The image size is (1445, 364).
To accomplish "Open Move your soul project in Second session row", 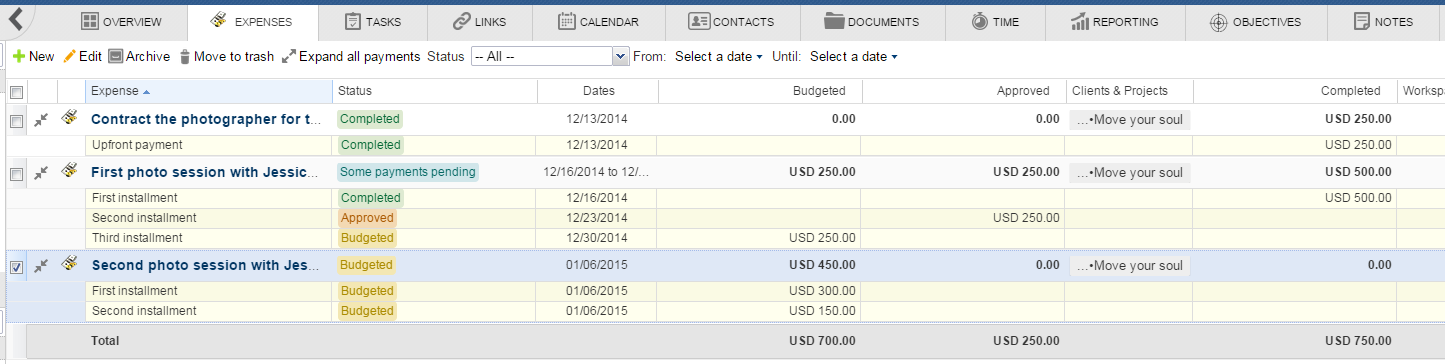I will tap(1130, 266).
